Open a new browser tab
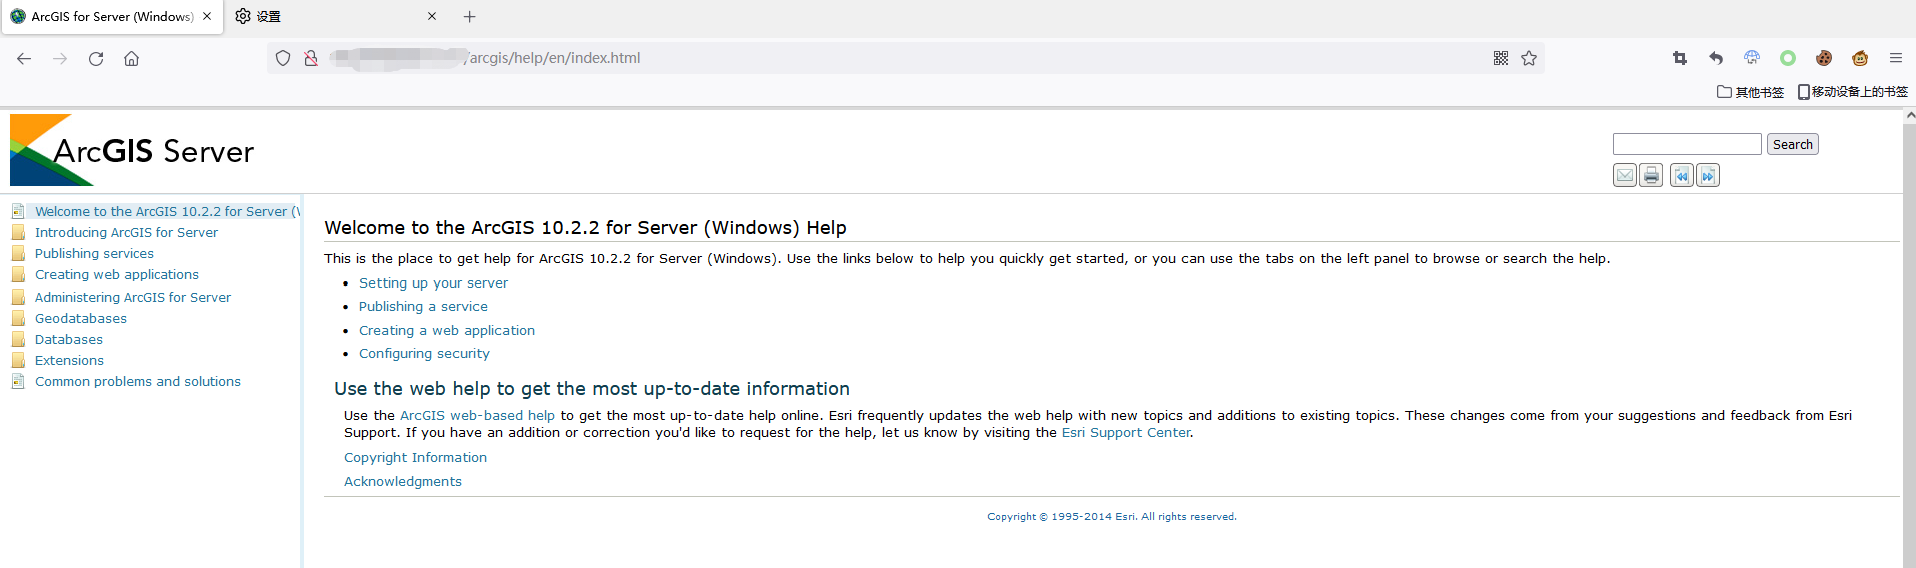 click(x=469, y=17)
